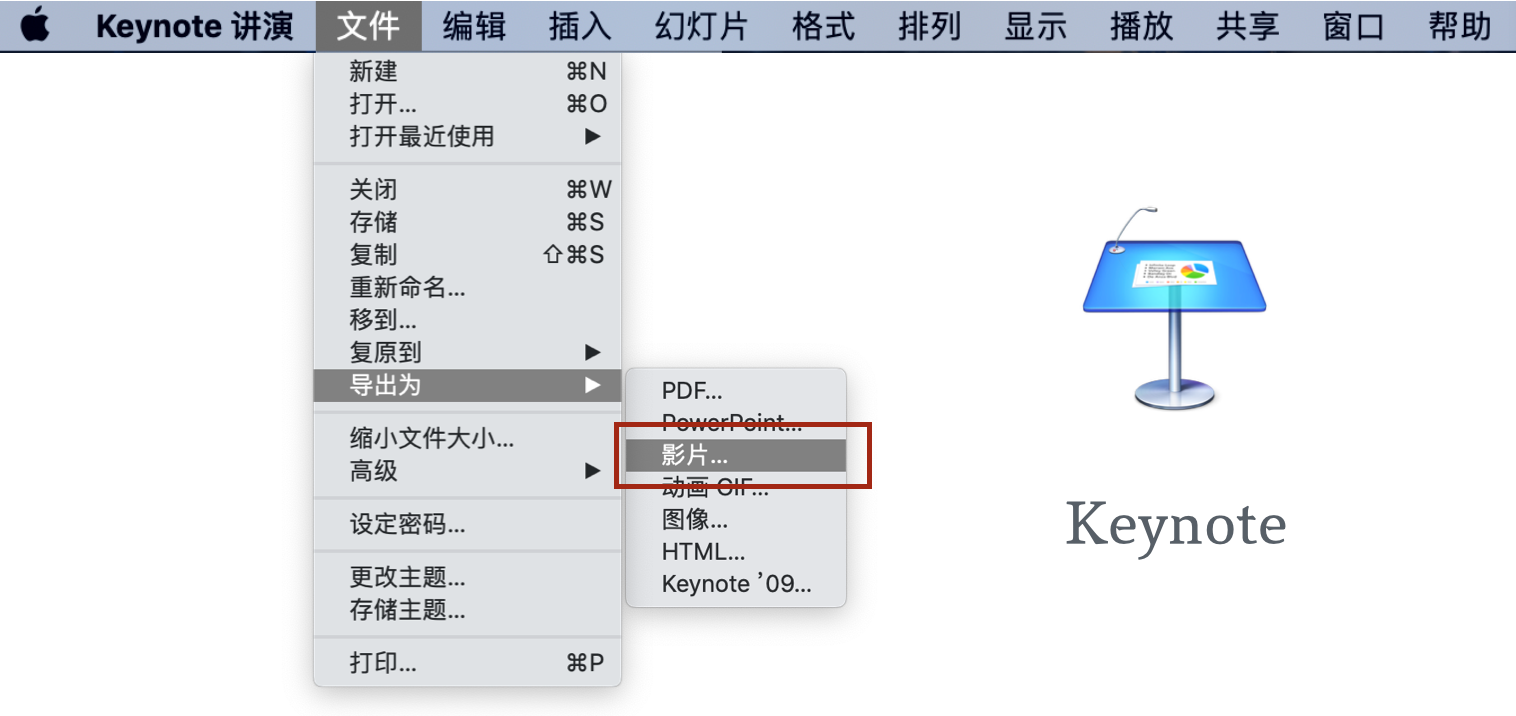Select the highlighted 导出为 entry
The height and width of the screenshot is (716, 1516).
[x=468, y=385]
